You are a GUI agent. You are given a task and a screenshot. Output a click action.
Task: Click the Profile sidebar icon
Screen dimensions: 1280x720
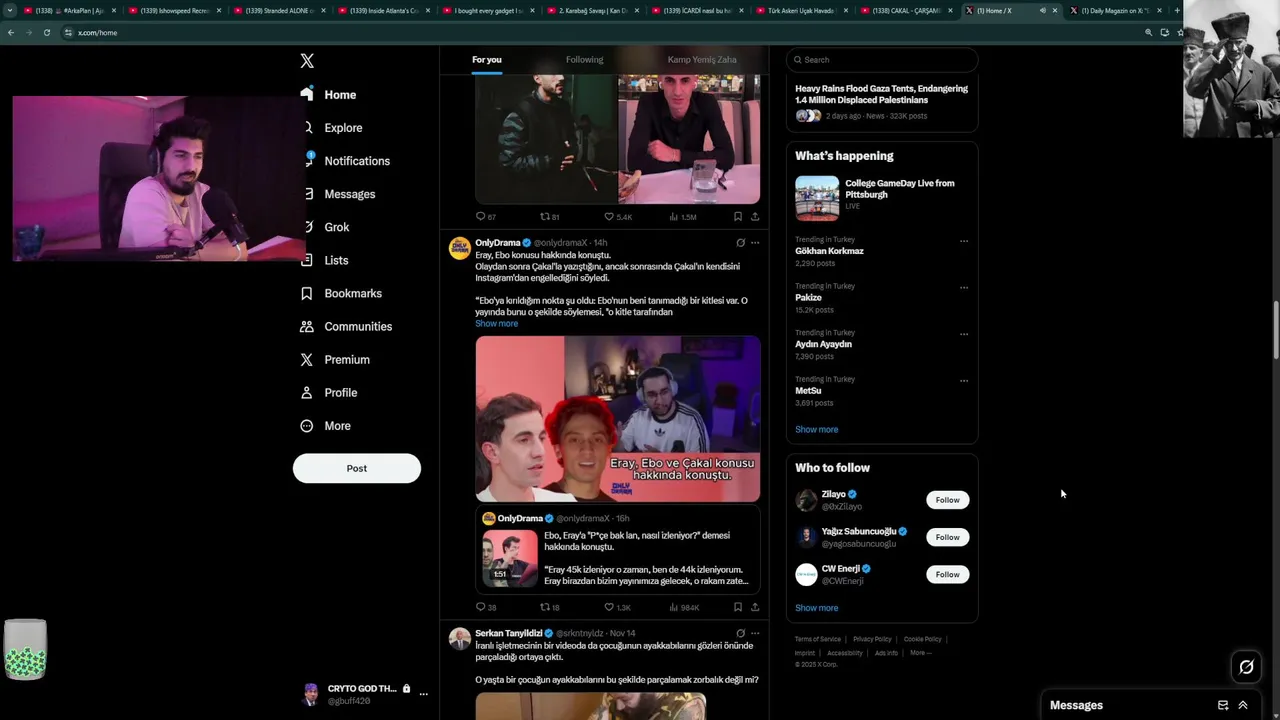[x=306, y=392]
